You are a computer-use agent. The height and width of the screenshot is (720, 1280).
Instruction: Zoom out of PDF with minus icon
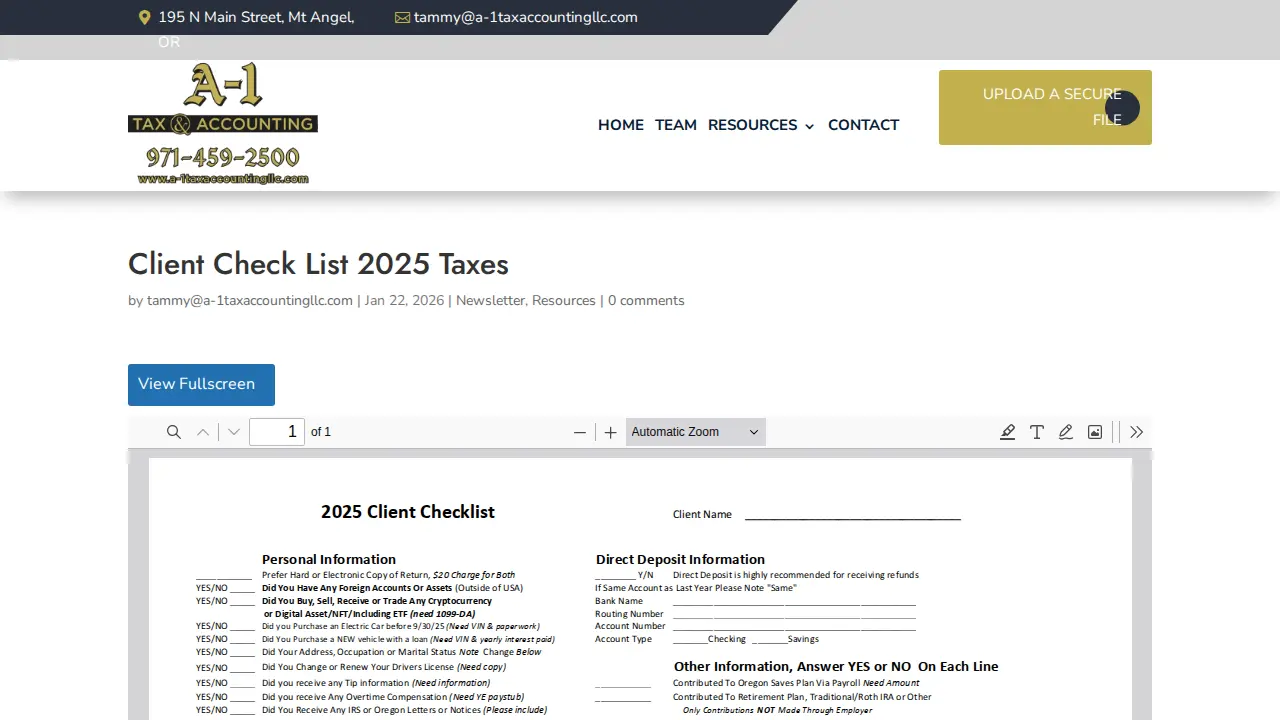pos(580,432)
